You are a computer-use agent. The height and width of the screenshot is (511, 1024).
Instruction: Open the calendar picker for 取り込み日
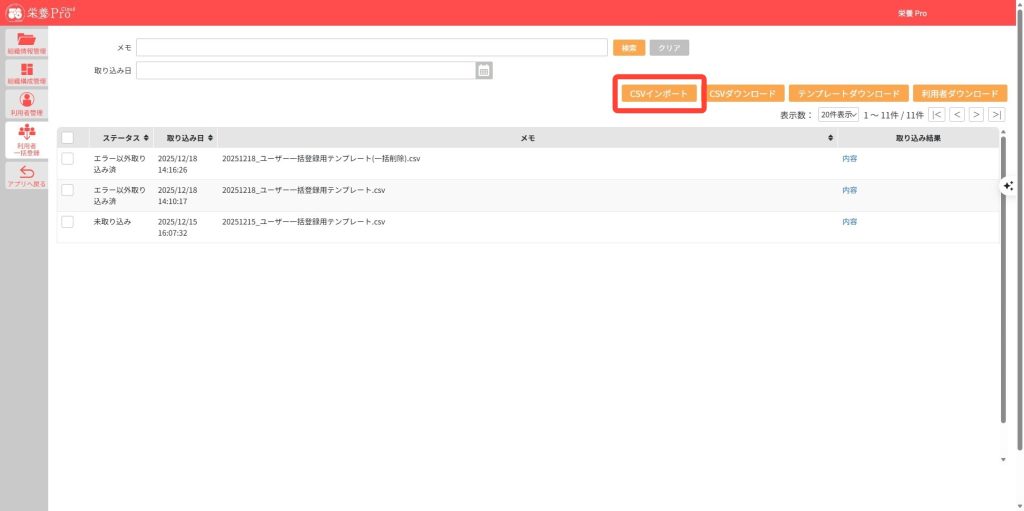pos(484,70)
